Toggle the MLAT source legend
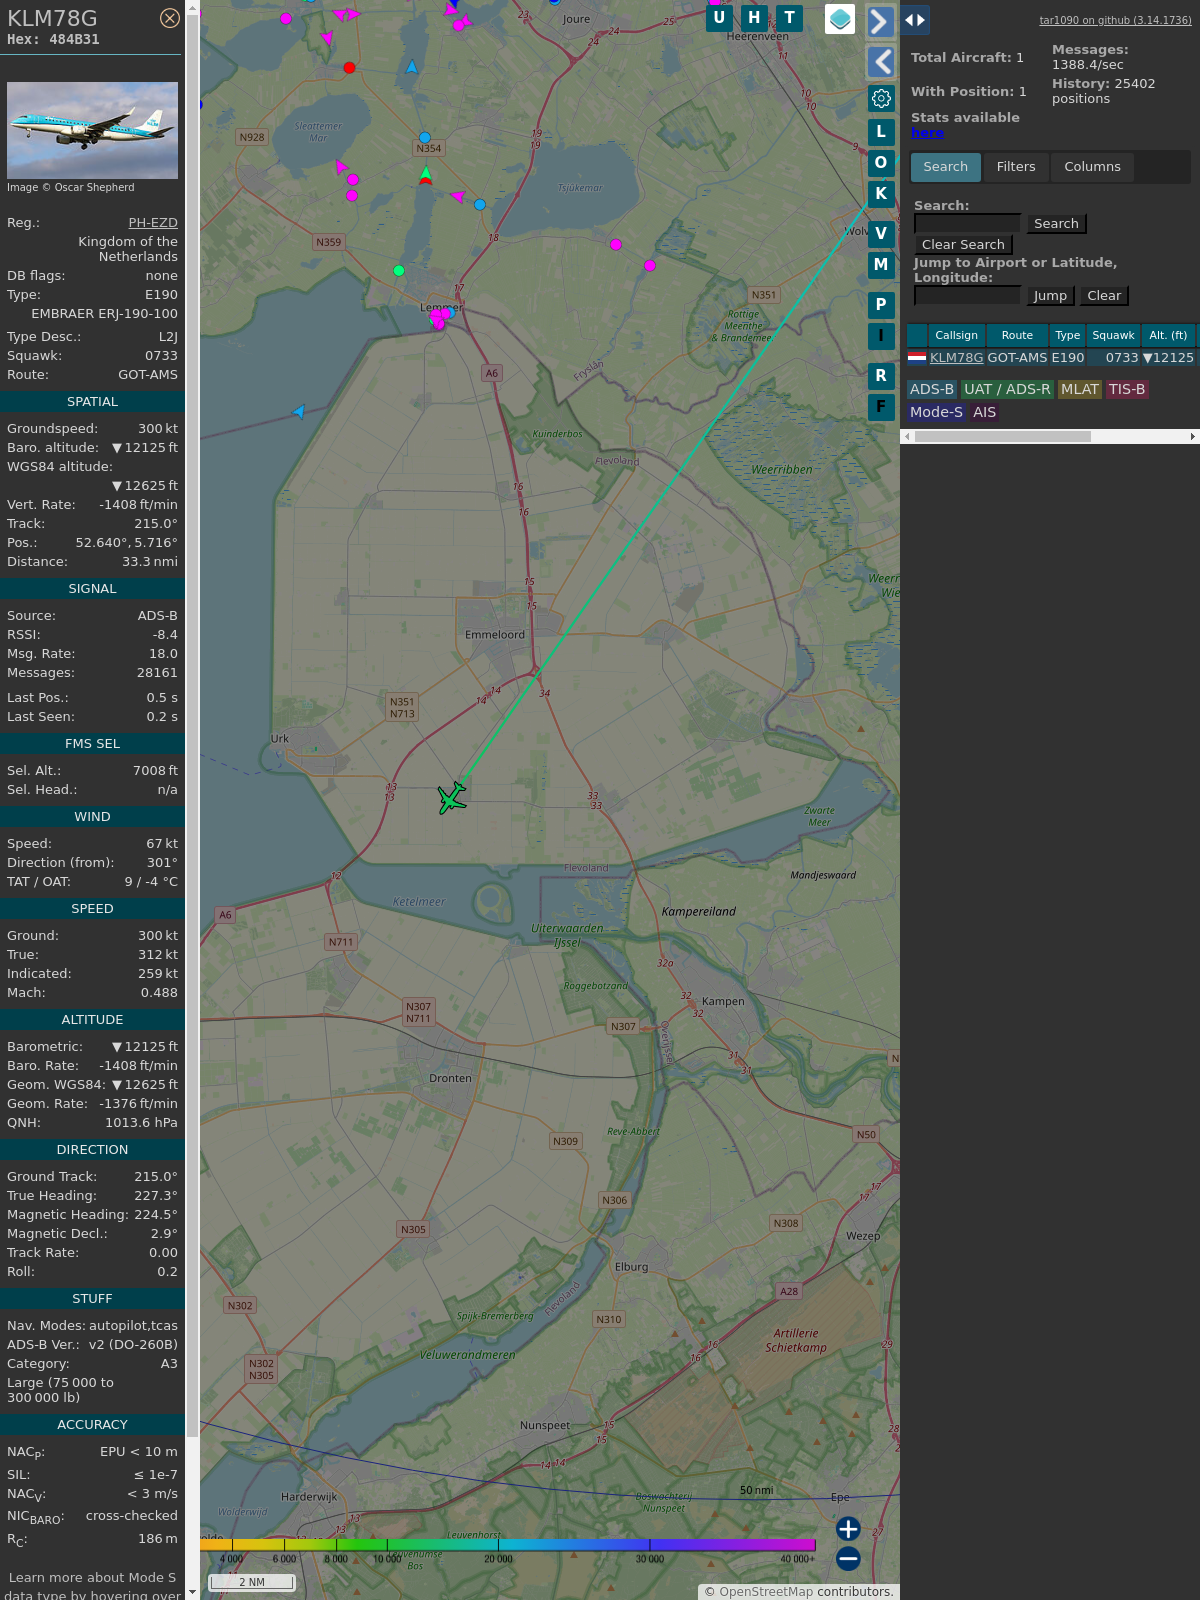Image resolution: width=1200 pixels, height=1600 pixels. (x=1079, y=390)
